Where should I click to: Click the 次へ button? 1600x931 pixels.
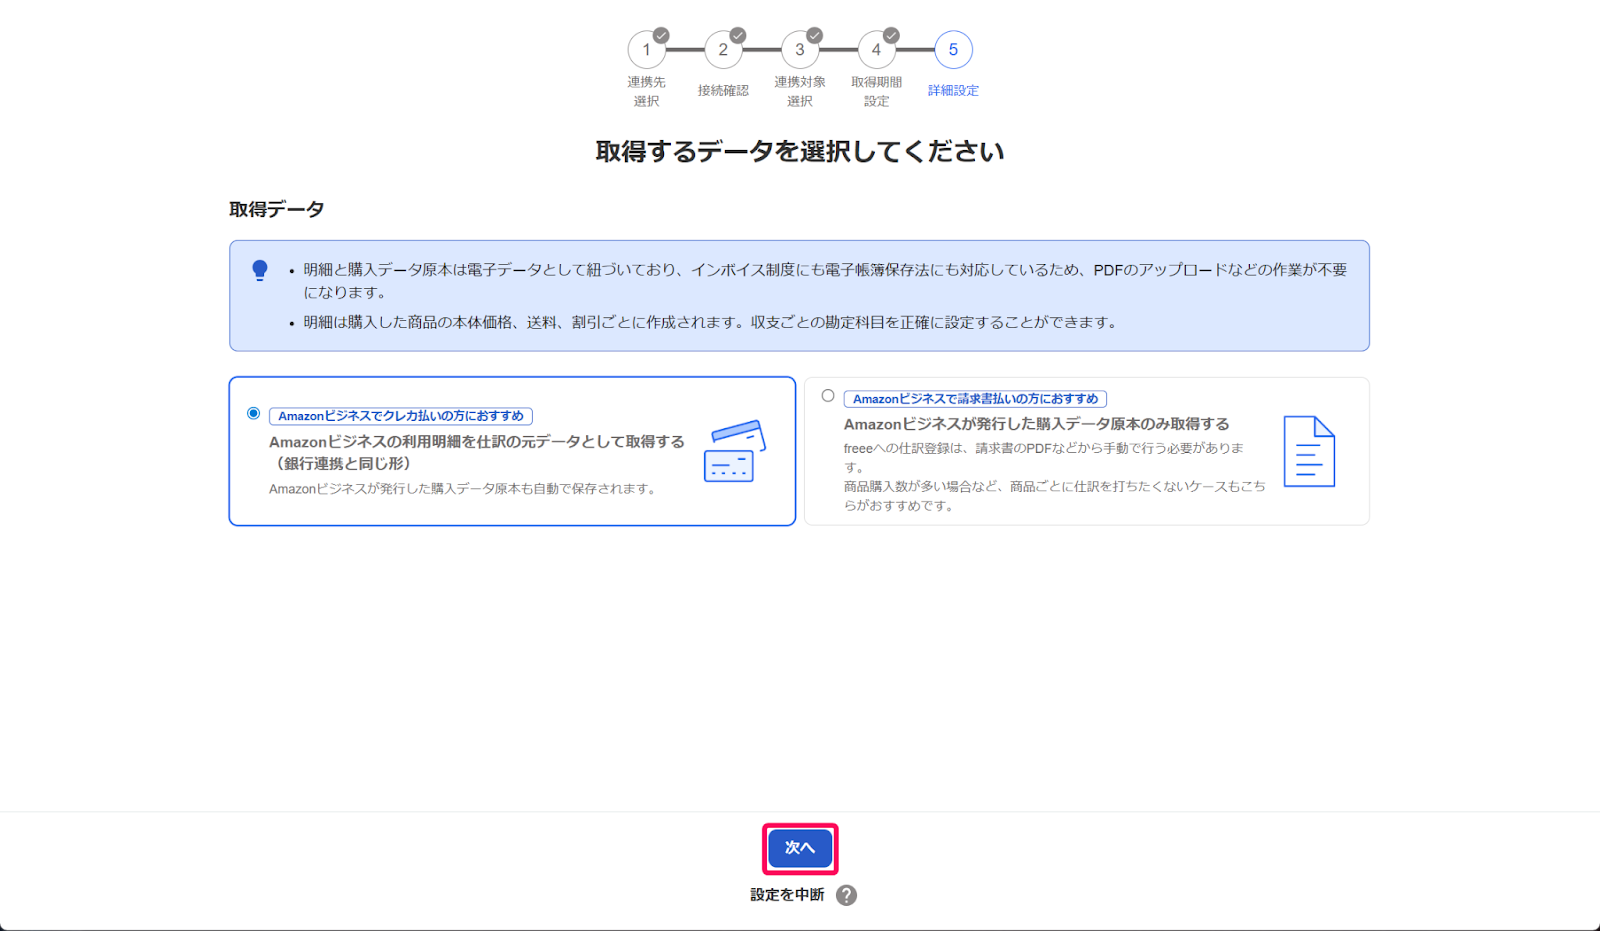800,848
